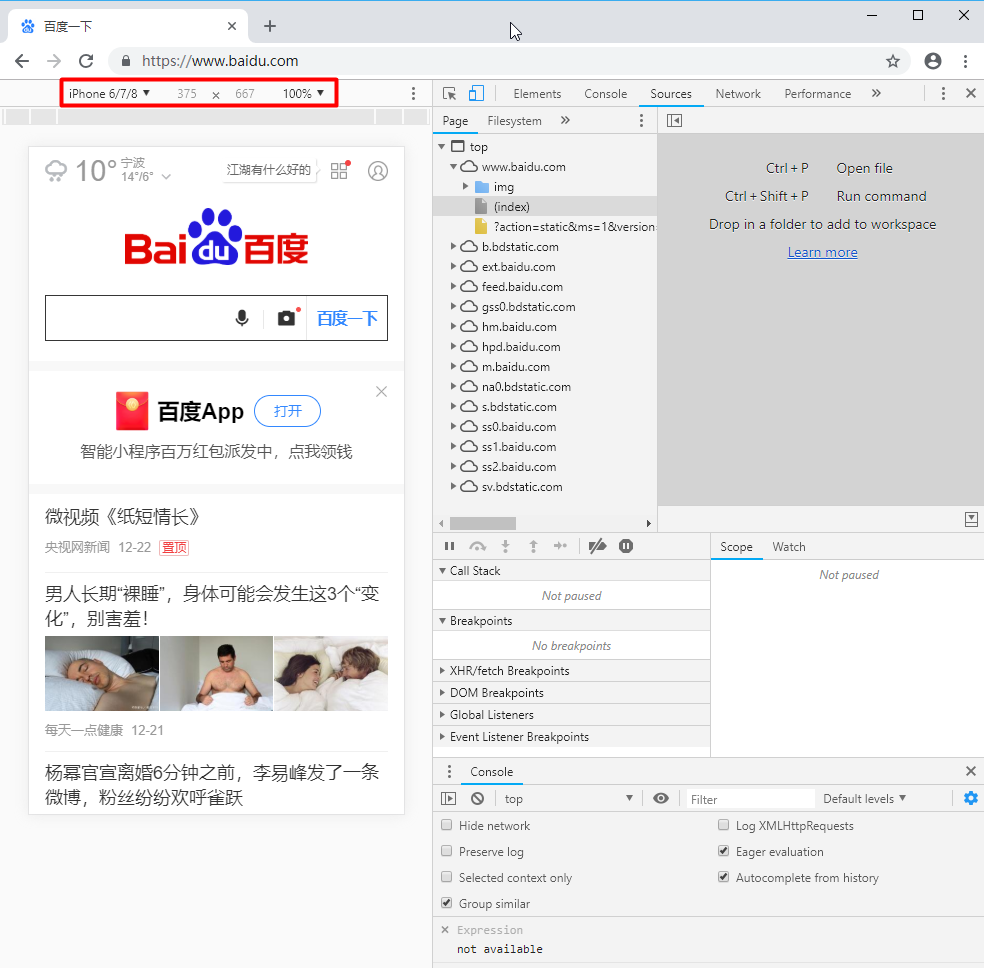Show more navigator tabs next to Filesystem
Screen dimensions: 984x968
point(565,120)
